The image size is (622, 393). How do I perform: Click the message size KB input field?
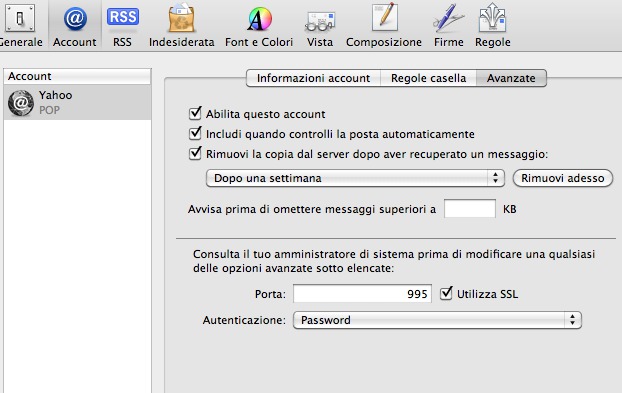tap(470, 209)
